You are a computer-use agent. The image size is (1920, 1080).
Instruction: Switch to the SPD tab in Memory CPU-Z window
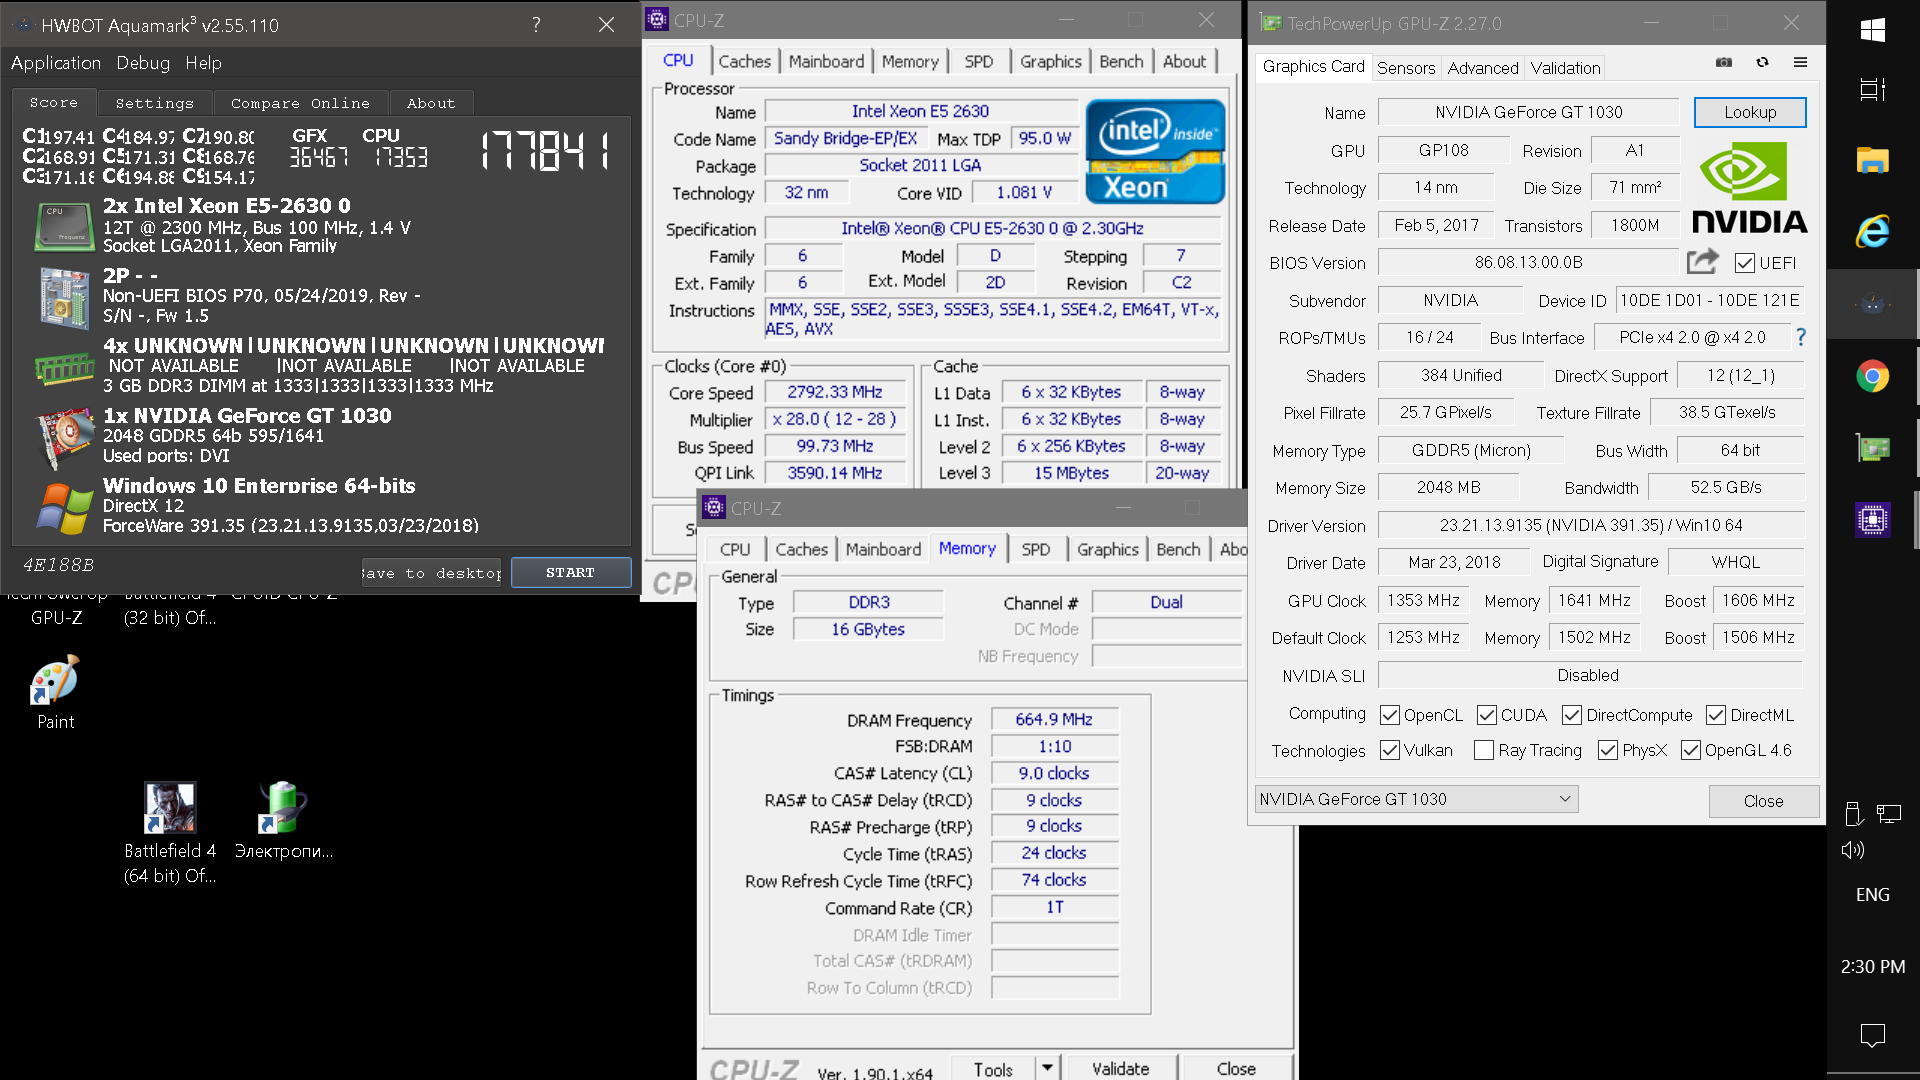click(1036, 549)
